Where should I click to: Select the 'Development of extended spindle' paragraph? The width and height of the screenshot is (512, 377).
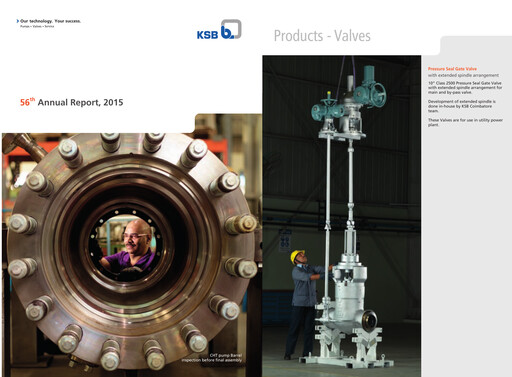pos(462,106)
